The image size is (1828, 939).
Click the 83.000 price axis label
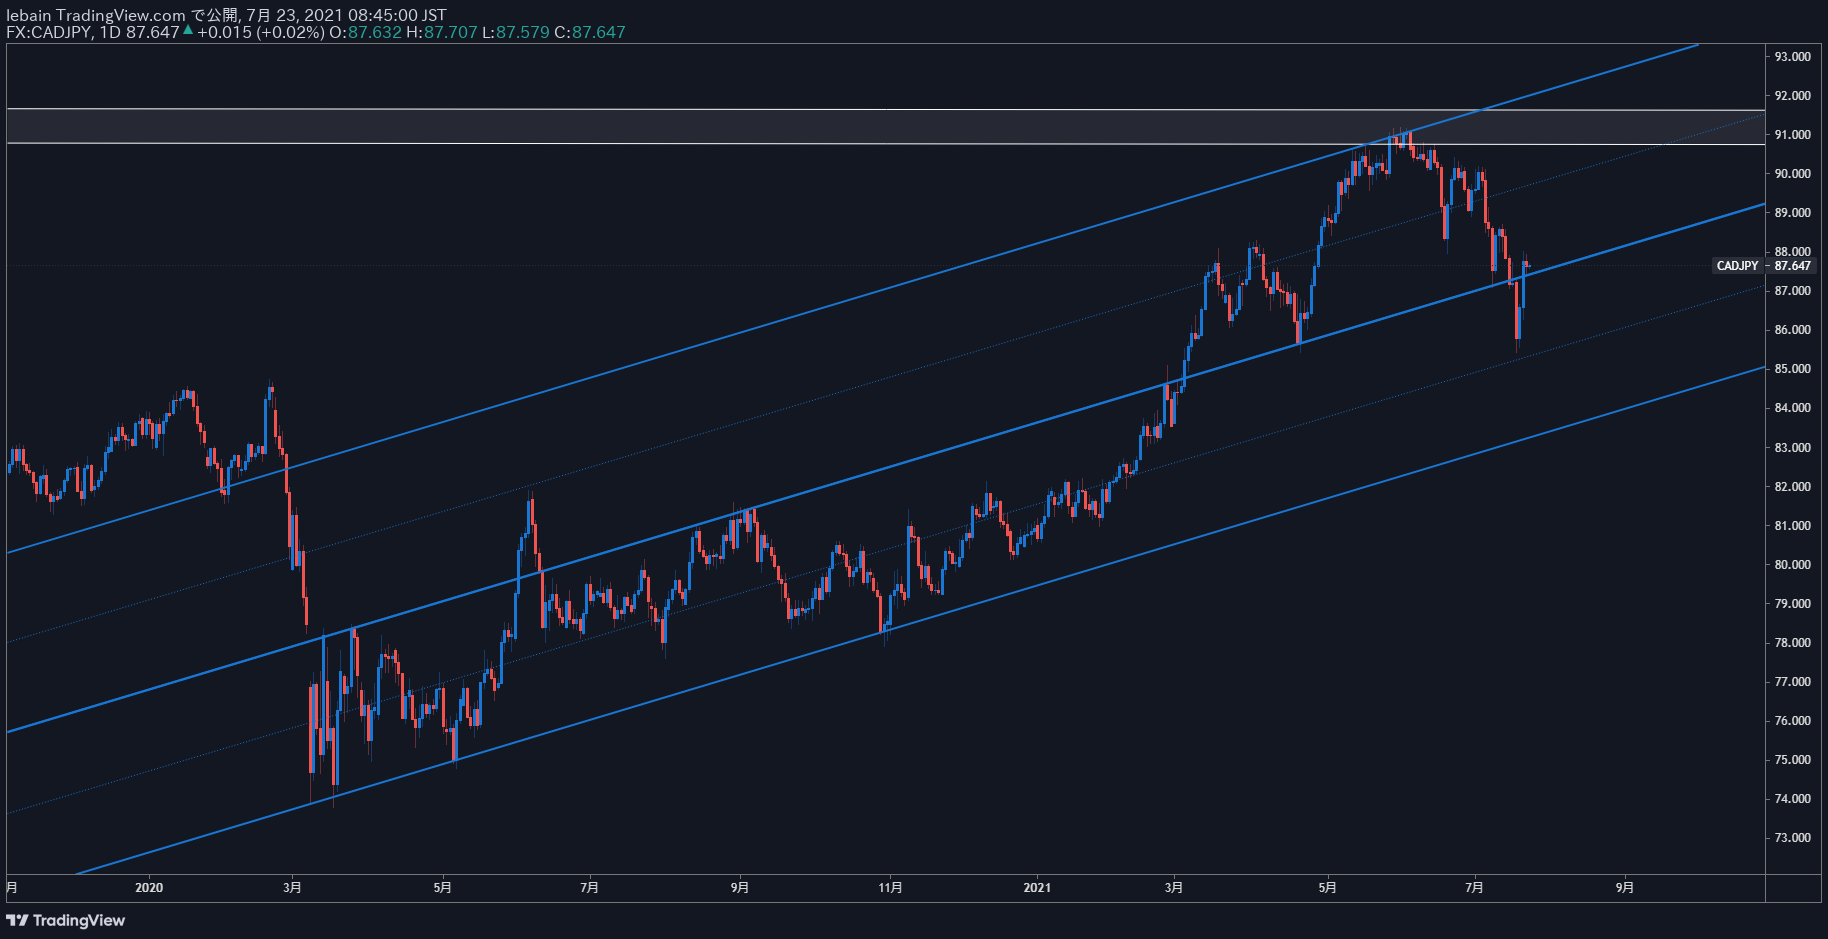coord(1792,448)
